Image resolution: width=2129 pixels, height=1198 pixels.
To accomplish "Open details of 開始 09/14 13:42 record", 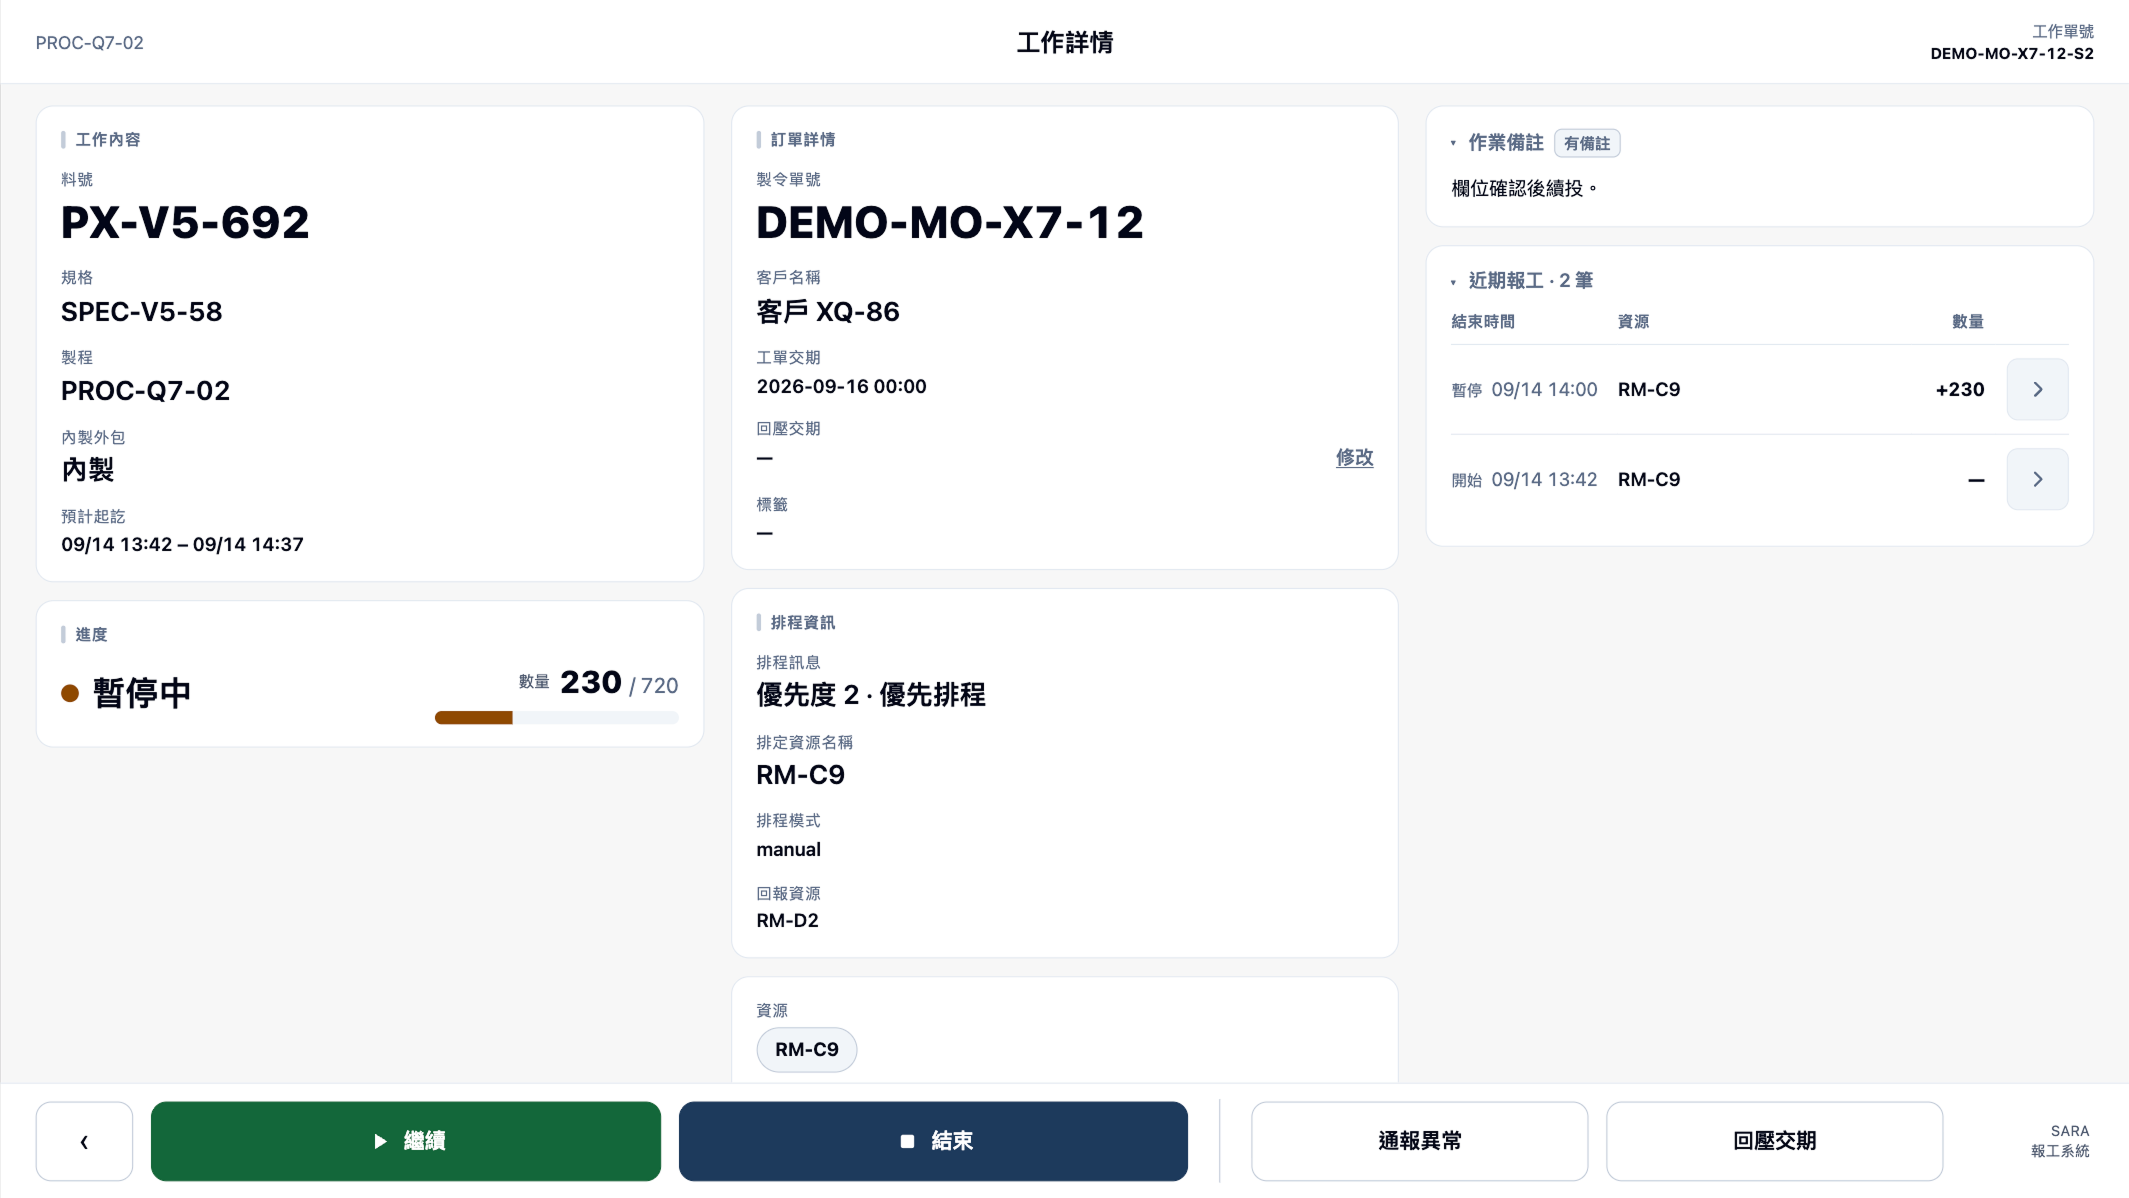I will click(2037, 479).
